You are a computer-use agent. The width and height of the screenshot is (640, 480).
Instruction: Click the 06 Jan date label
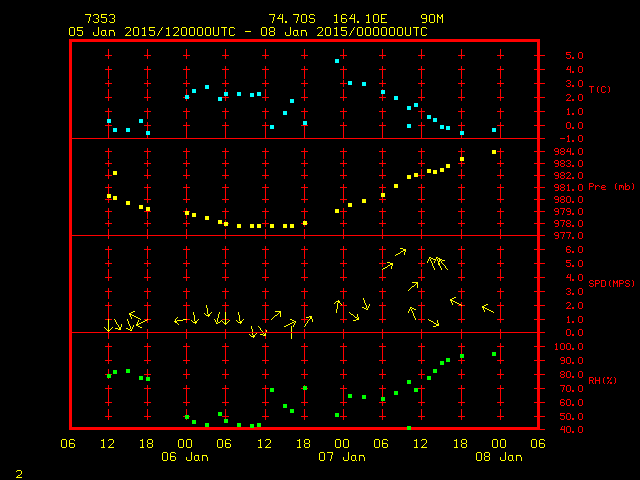pyautogui.click(x=185, y=457)
